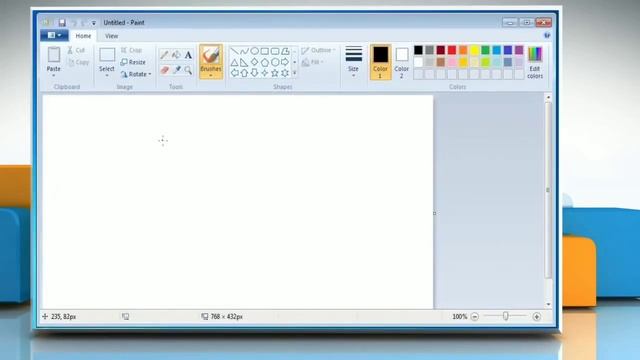The image size is (640, 360).
Task: Expand the Shapes gallery More arrow
Action: point(295,73)
